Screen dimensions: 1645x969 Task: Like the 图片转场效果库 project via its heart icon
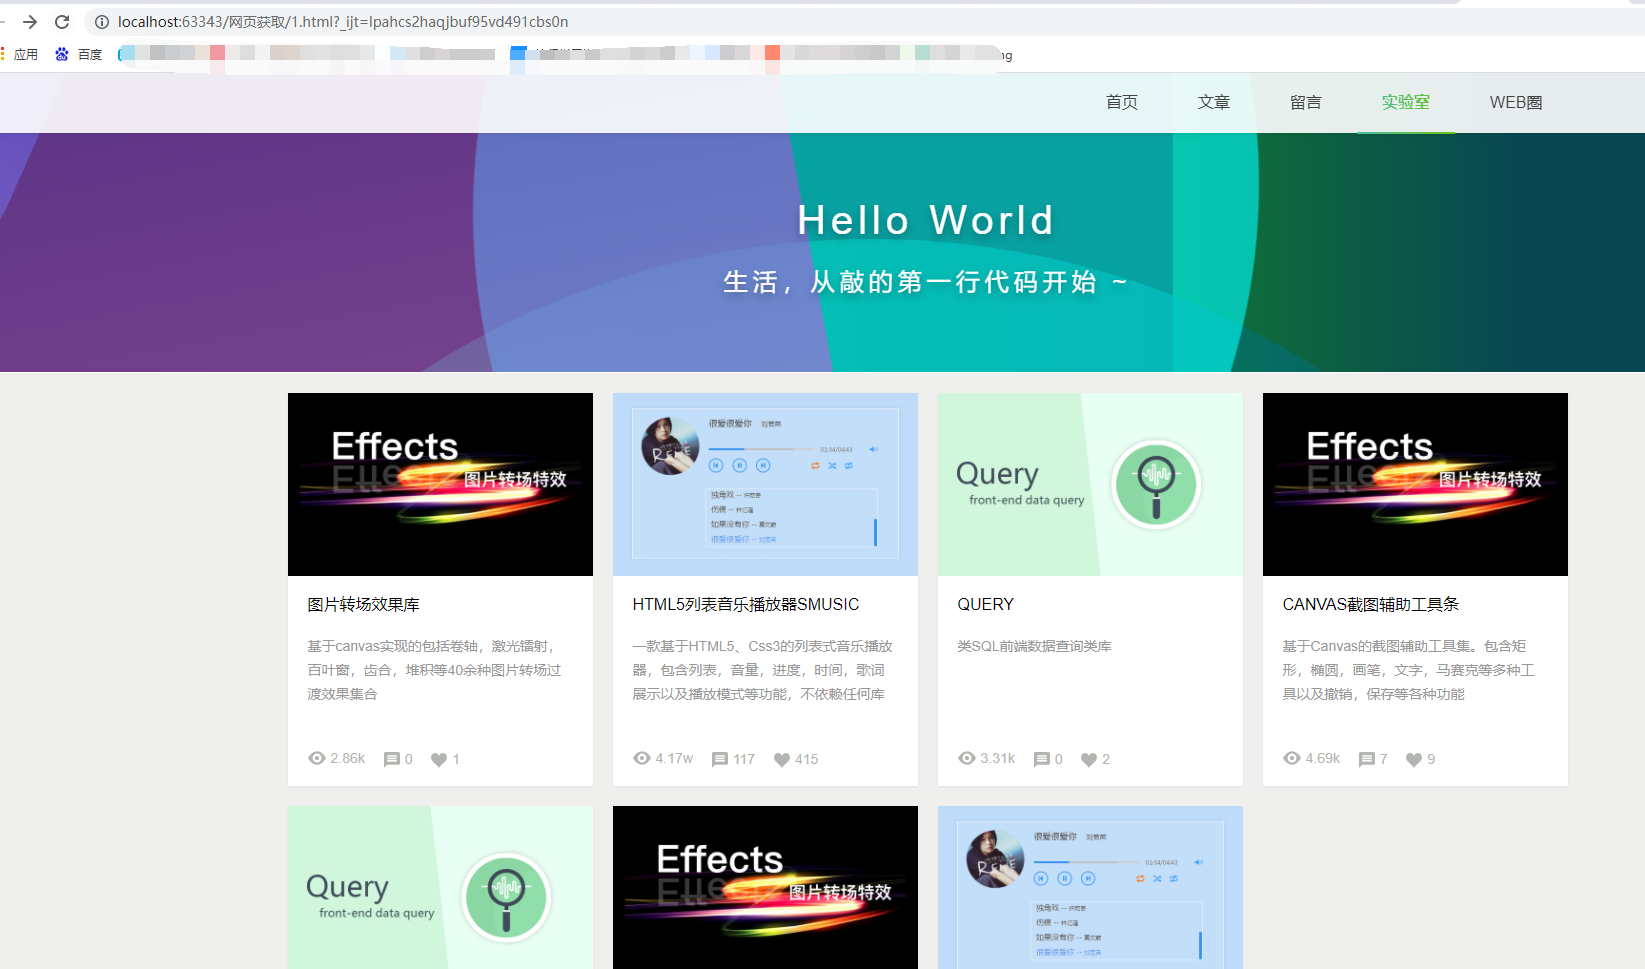(437, 759)
